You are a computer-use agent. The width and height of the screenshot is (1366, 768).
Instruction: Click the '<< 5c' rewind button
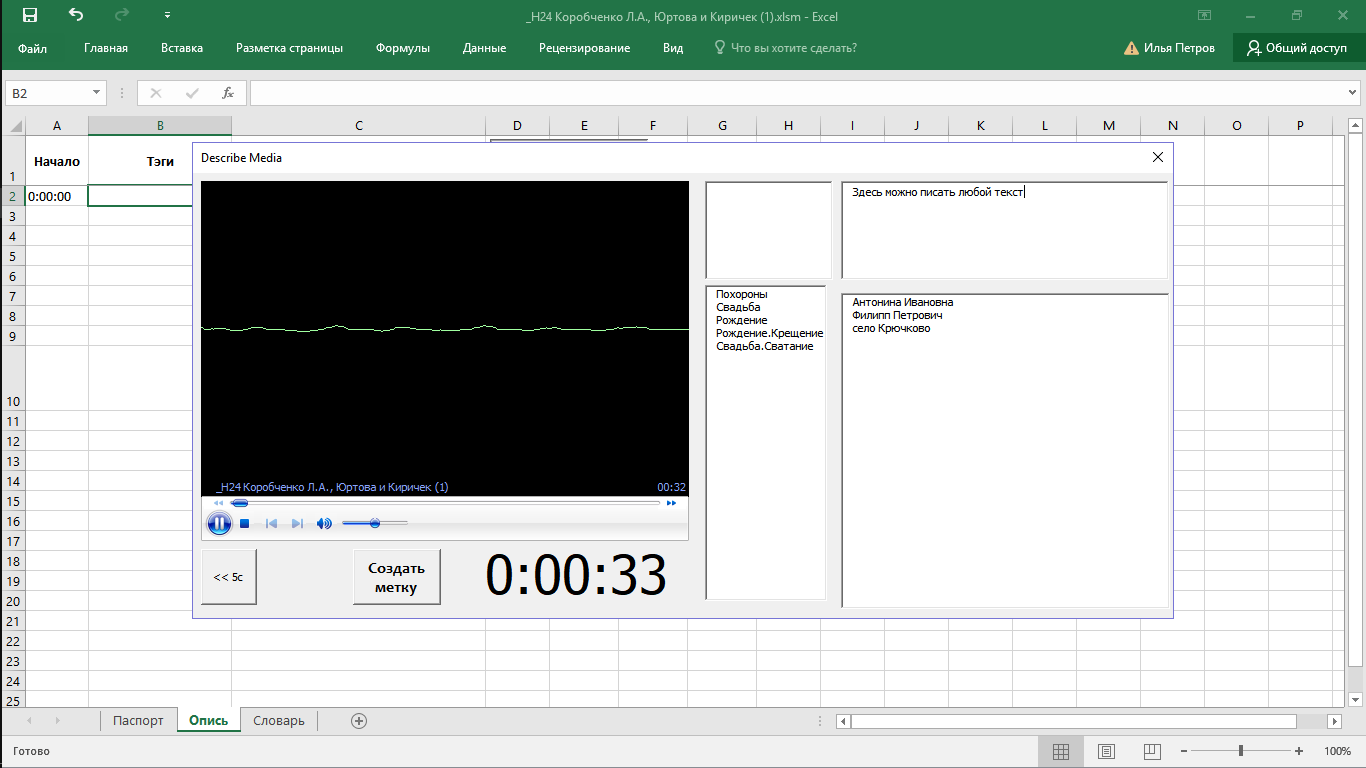(x=229, y=577)
